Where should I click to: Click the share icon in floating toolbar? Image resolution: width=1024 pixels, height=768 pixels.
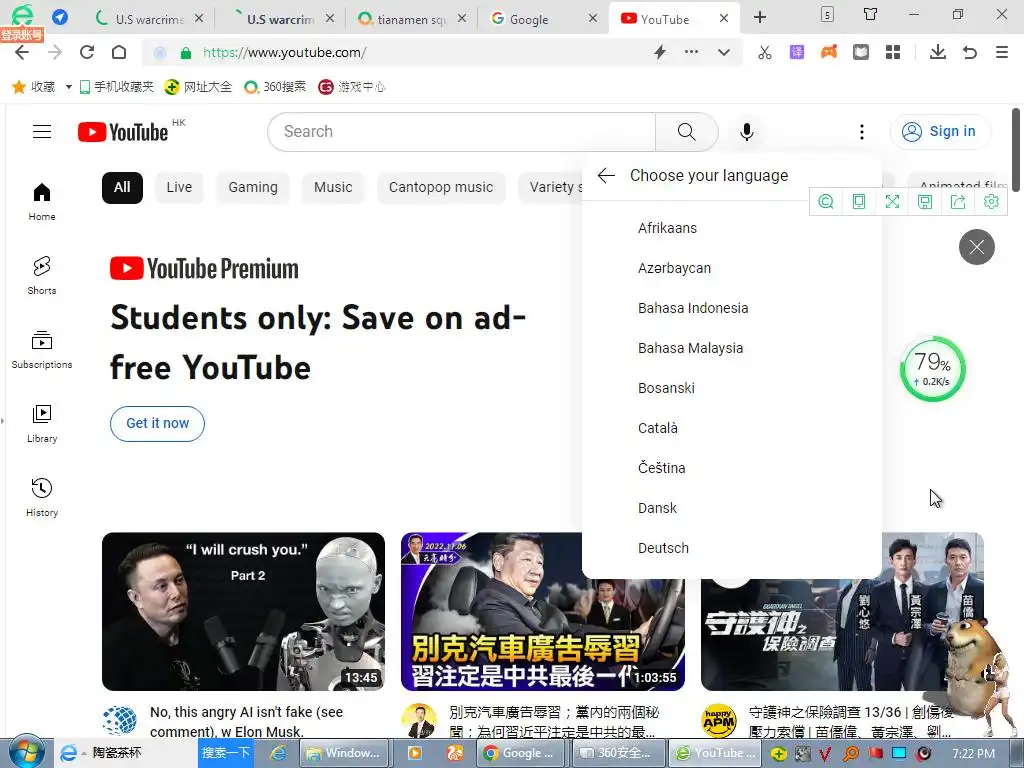click(958, 202)
